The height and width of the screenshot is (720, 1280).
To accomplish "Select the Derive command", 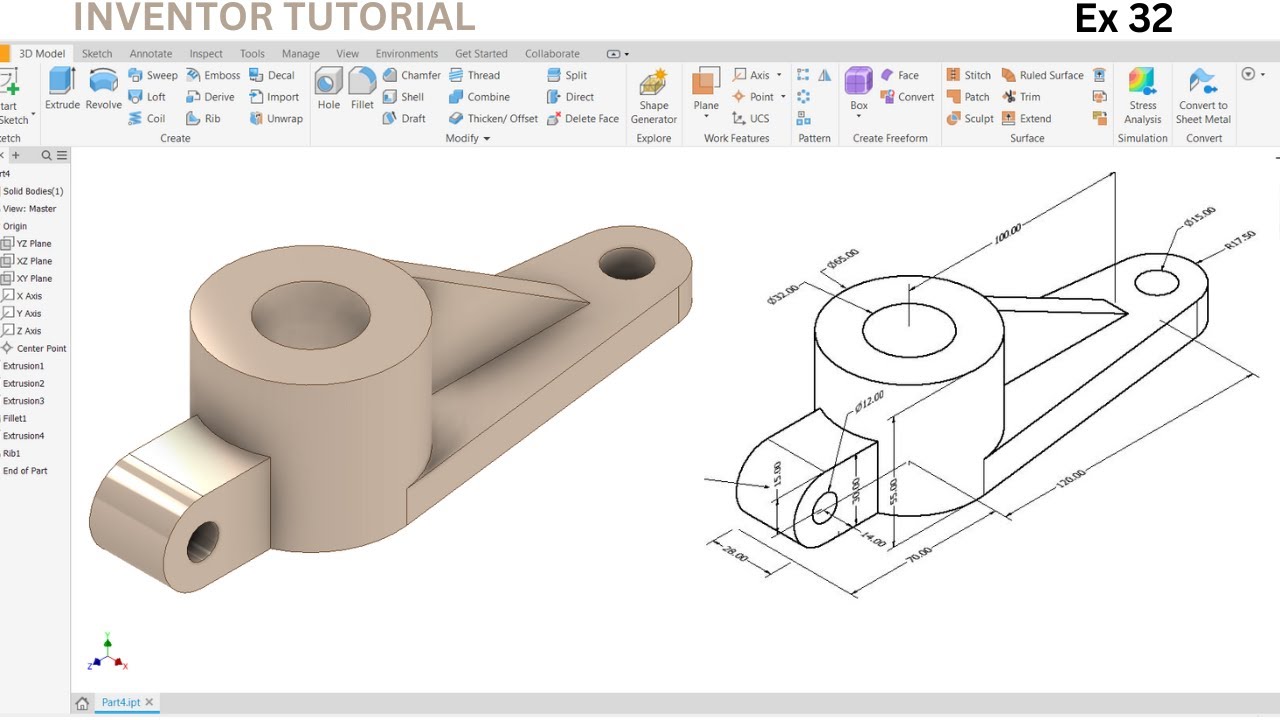I will (x=210, y=97).
